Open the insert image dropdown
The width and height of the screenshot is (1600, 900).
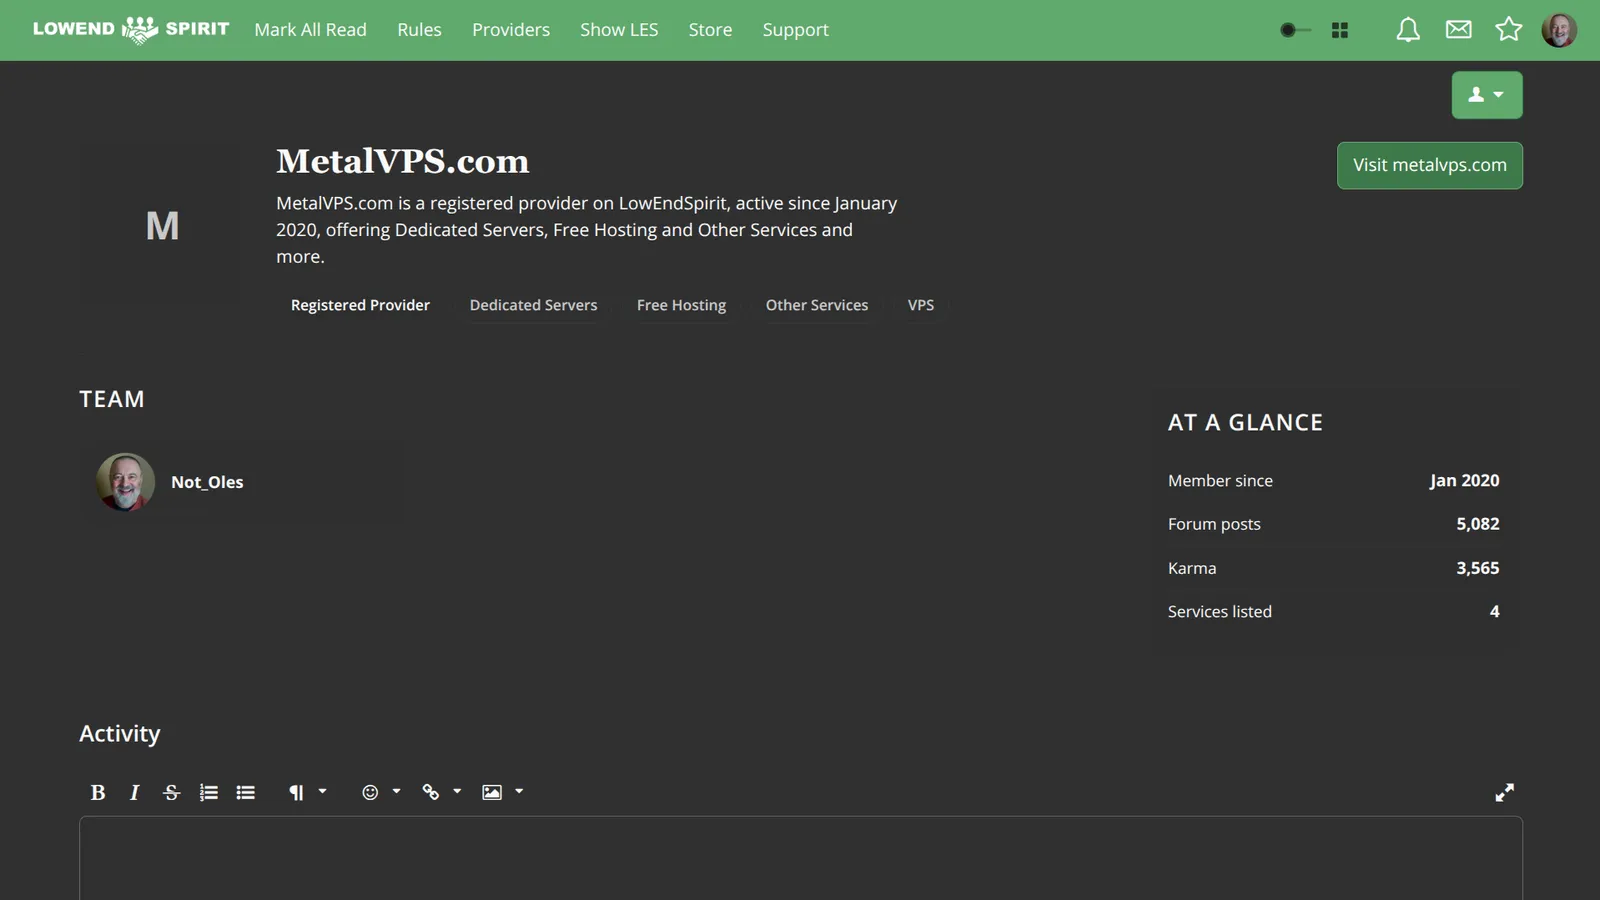tap(503, 792)
